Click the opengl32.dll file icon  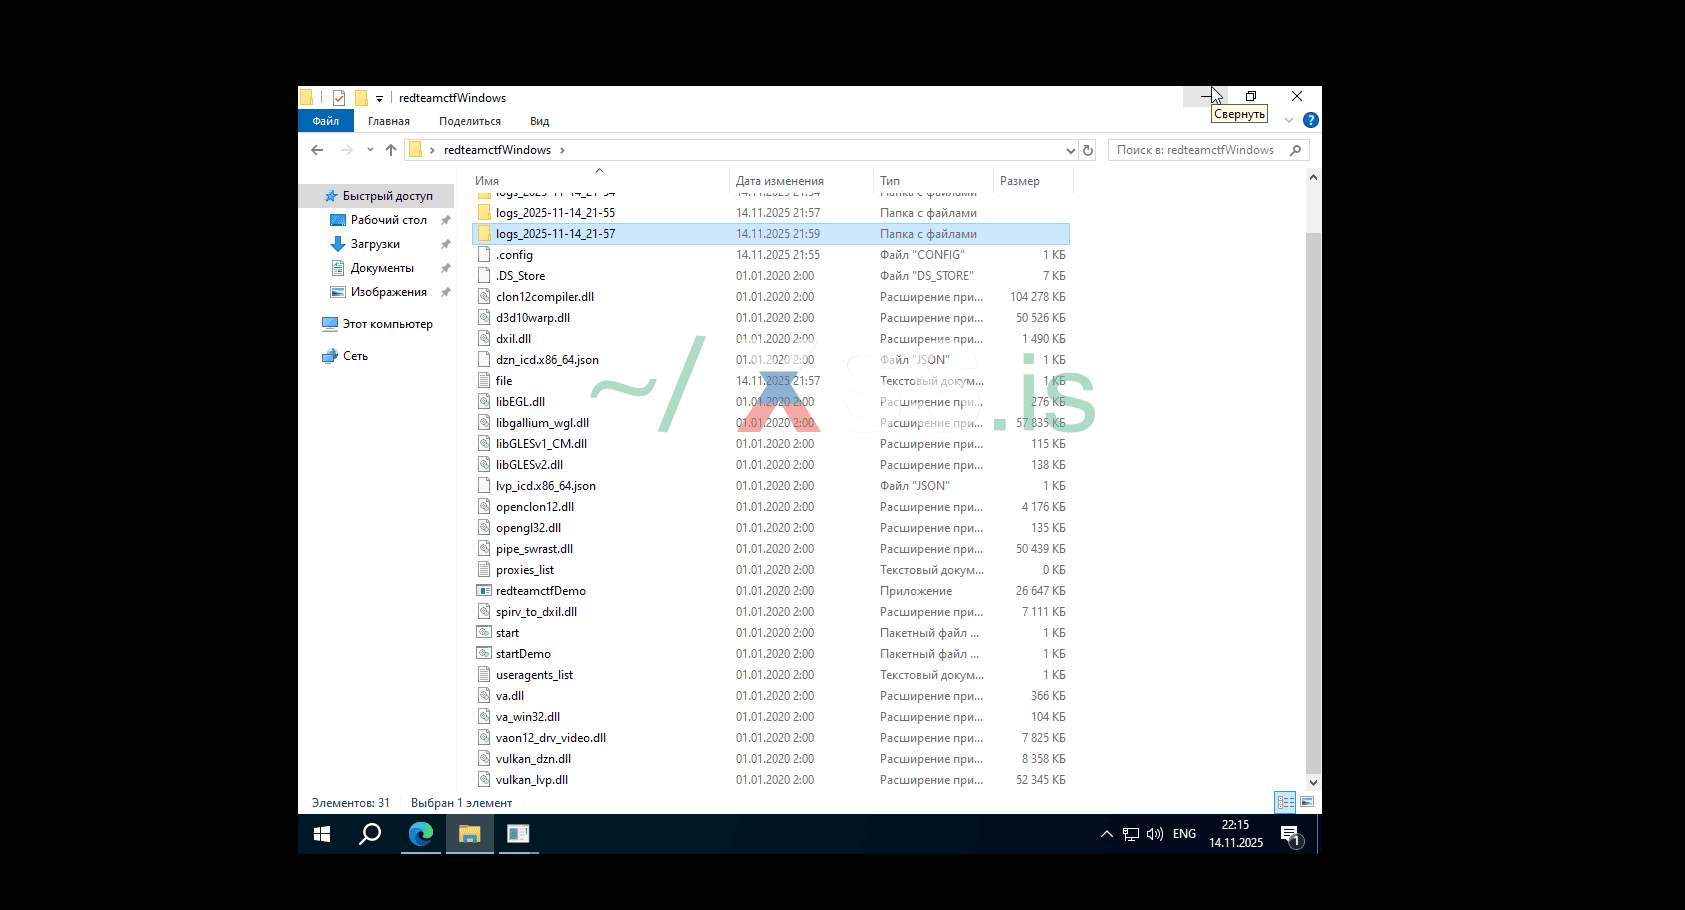(x=485, y=528)
